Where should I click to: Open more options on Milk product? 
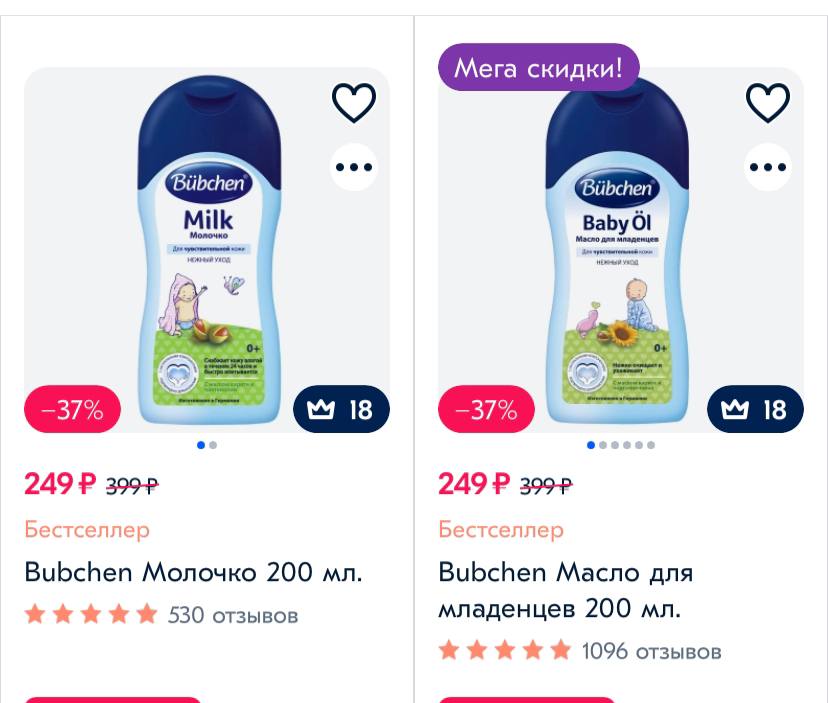(354, 167)
